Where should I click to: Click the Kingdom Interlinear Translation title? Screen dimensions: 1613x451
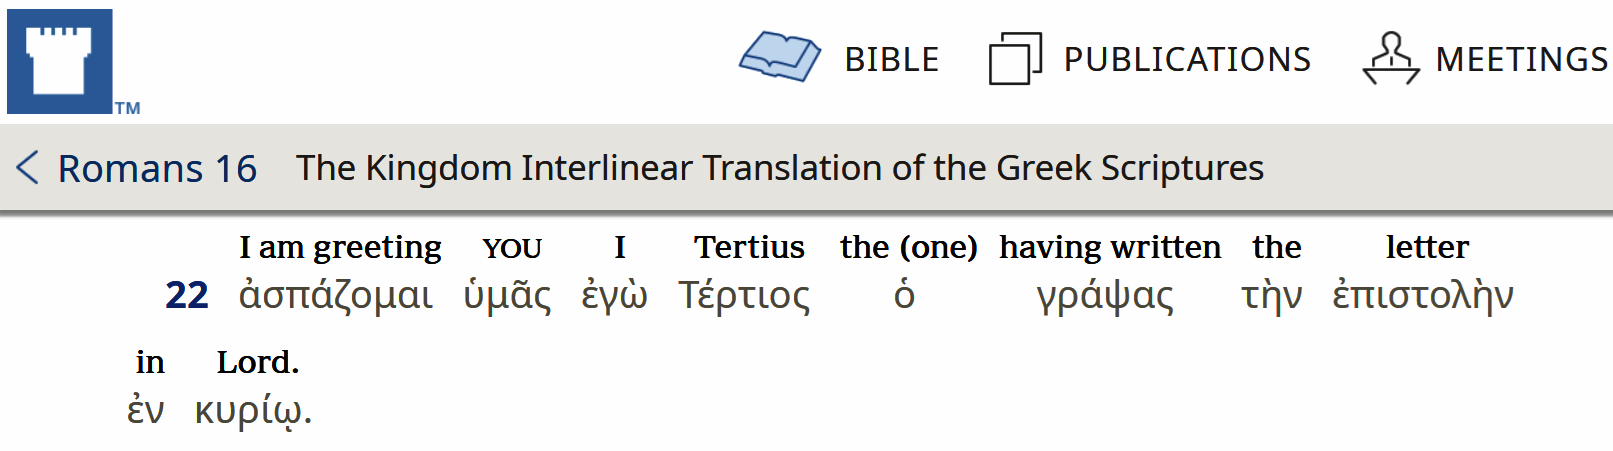[779, 168]
